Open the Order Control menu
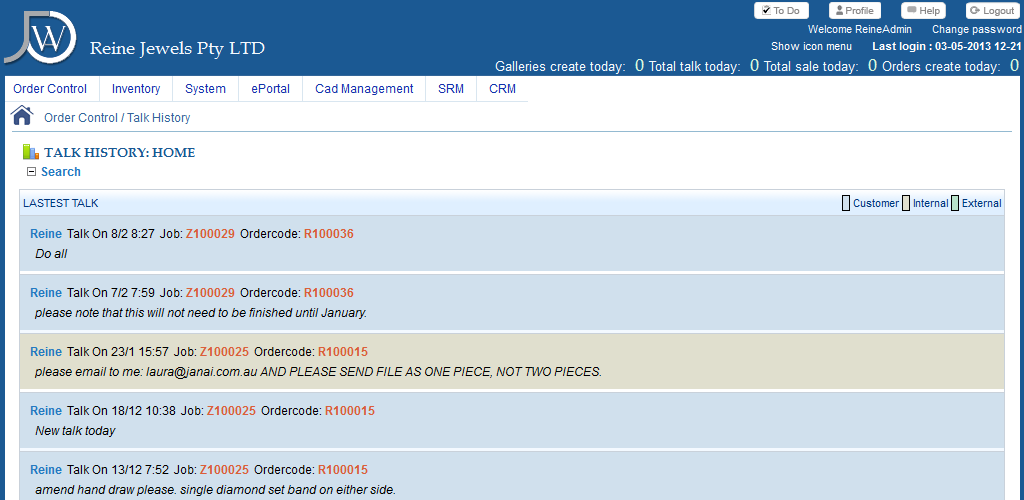The height and width of the screenshot is (500, 1024). point(50,89)
